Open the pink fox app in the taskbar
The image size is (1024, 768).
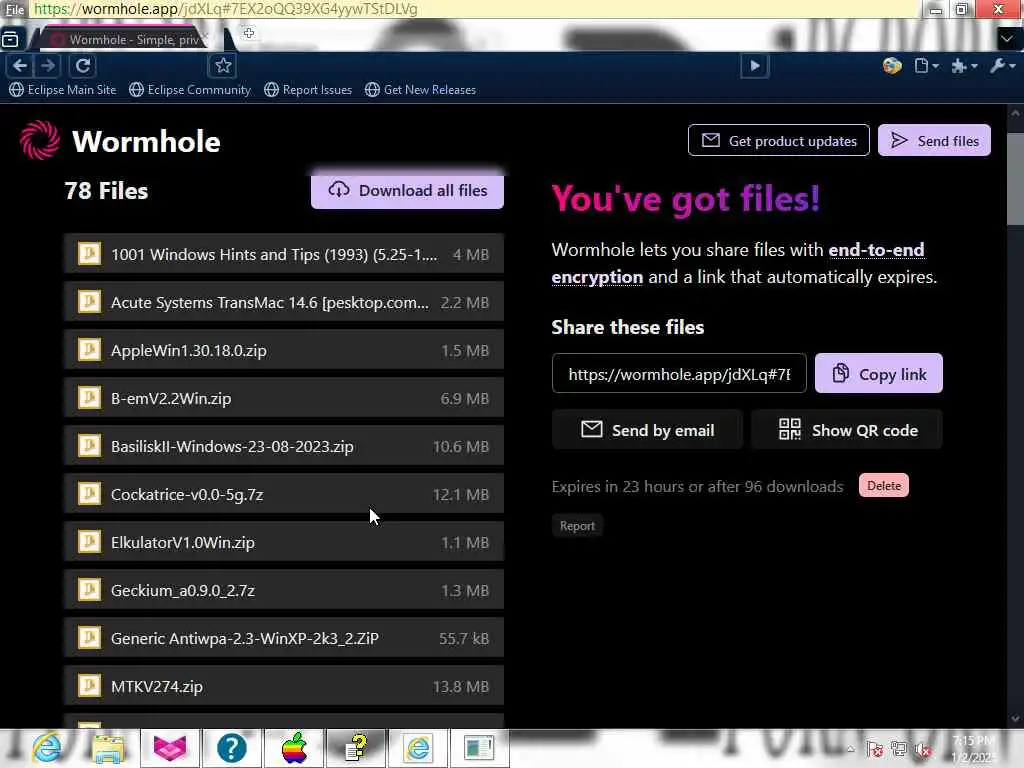170,748
